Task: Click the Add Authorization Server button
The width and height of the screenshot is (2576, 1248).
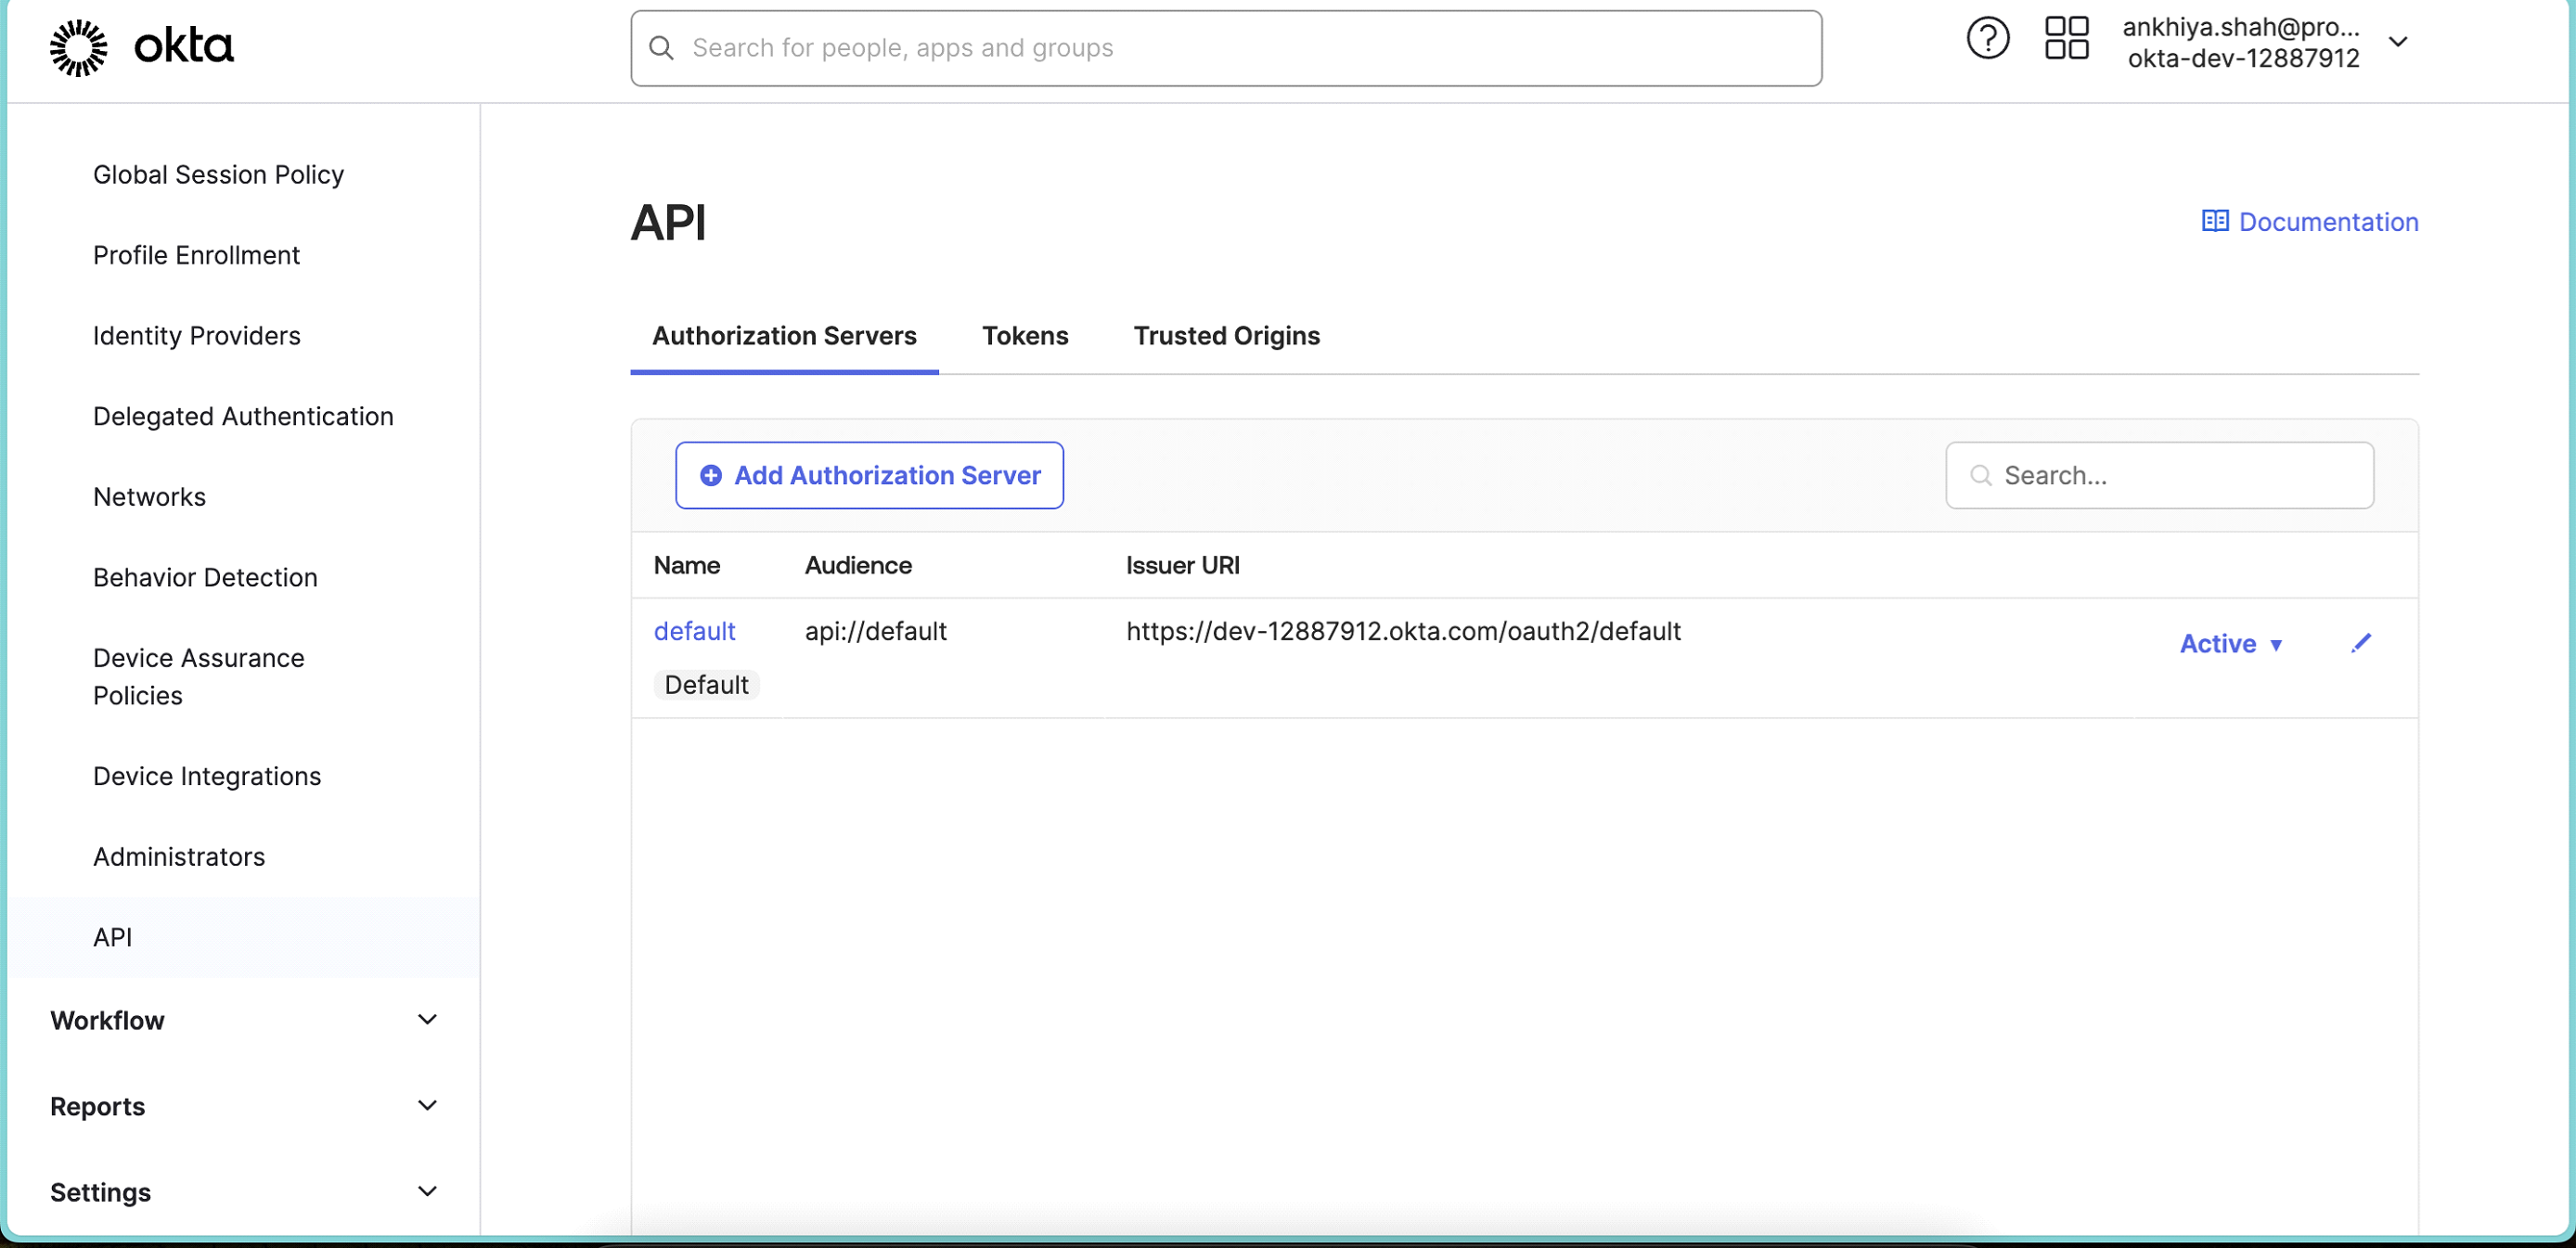Action: click(869, 475)
